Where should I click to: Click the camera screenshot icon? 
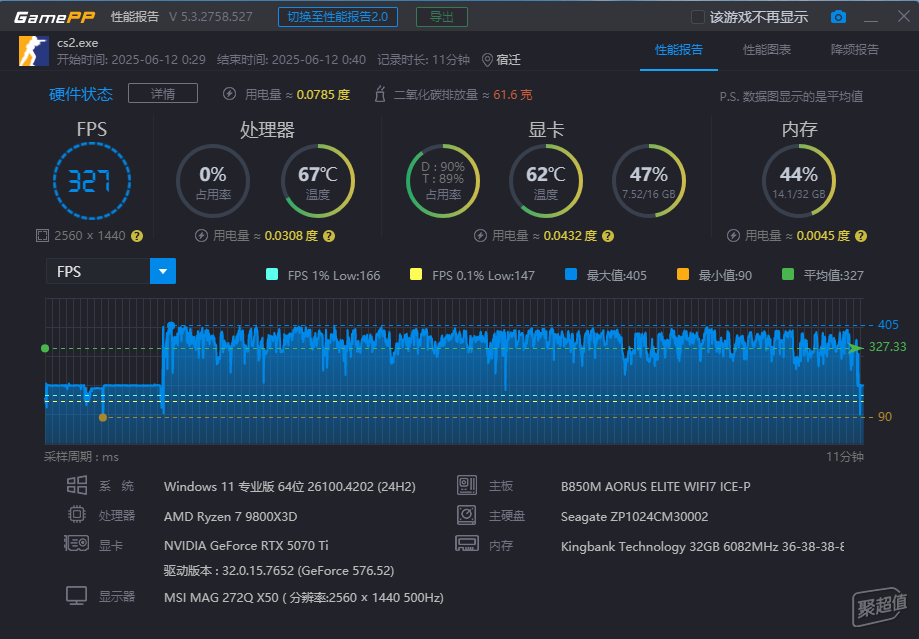(838, 17)
